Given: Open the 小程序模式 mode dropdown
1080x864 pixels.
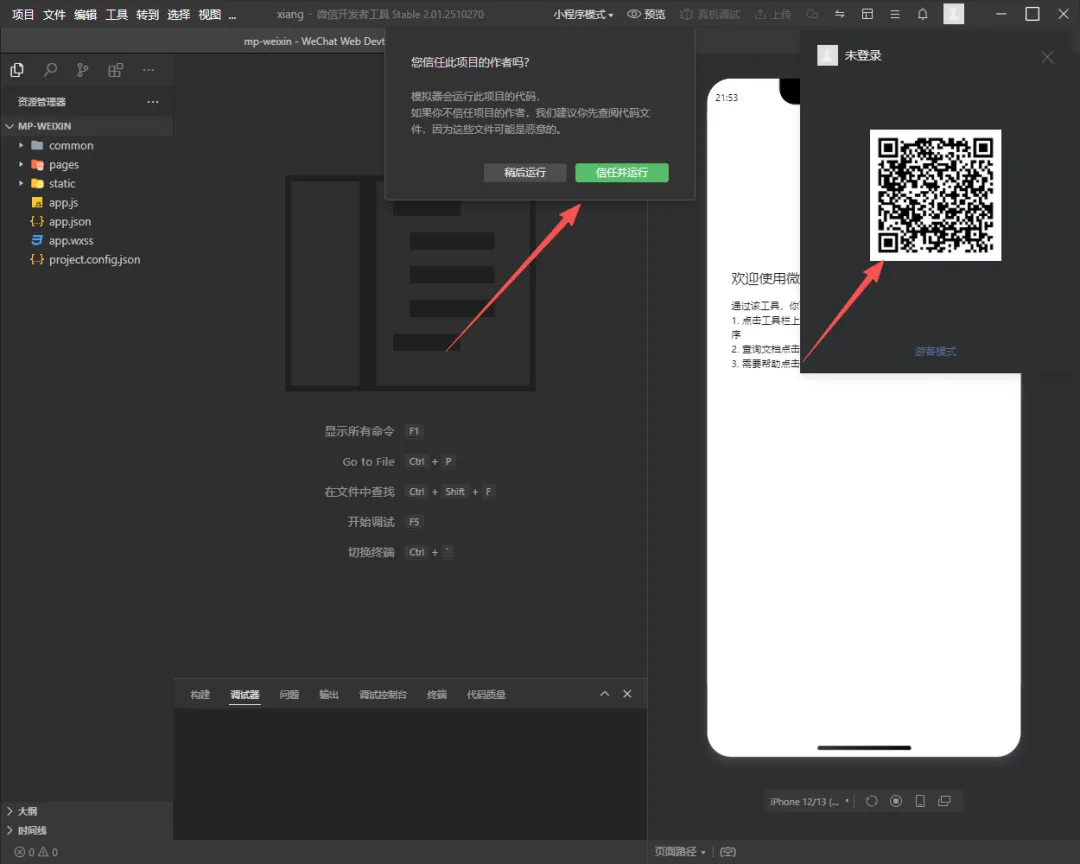Looking at the screenshot, I should 583,15.
